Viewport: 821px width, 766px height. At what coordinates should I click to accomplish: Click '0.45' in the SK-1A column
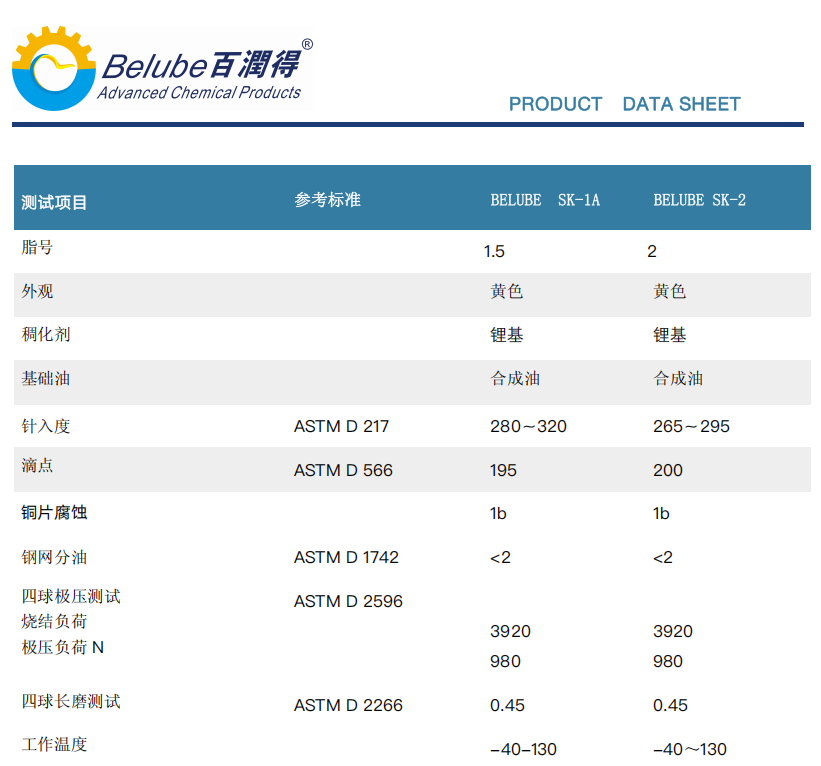point(507,706)
